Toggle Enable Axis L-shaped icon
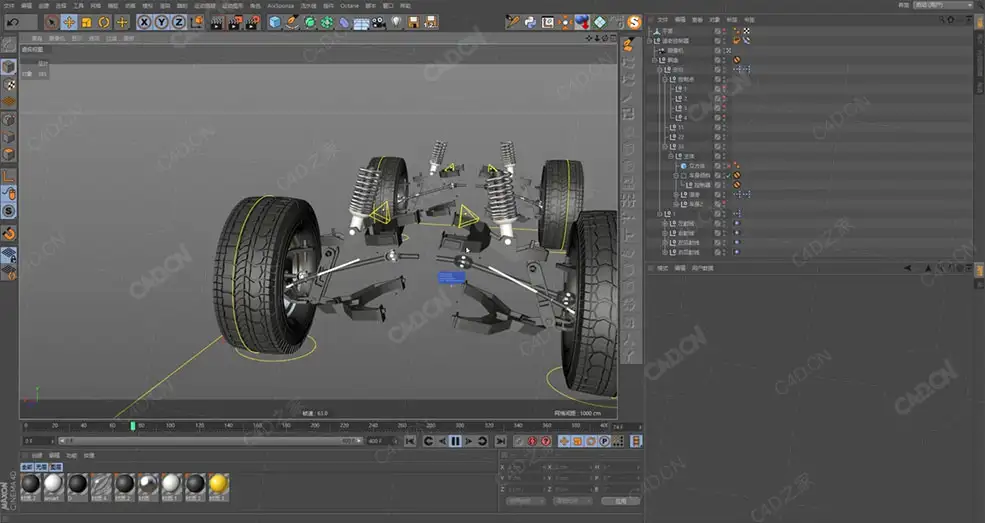The image size is (985, 523). click(9, 176)
